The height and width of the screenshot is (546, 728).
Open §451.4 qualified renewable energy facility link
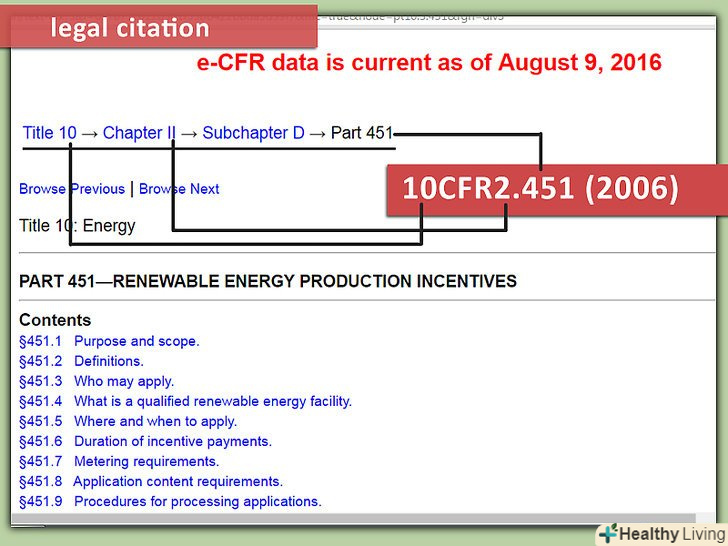185,401
